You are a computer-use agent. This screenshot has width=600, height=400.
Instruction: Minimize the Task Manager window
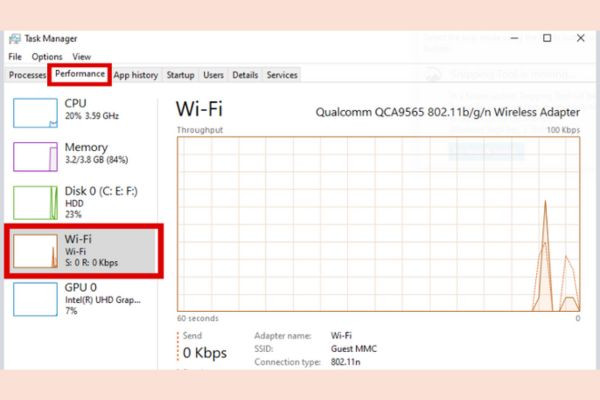[514, 38]
